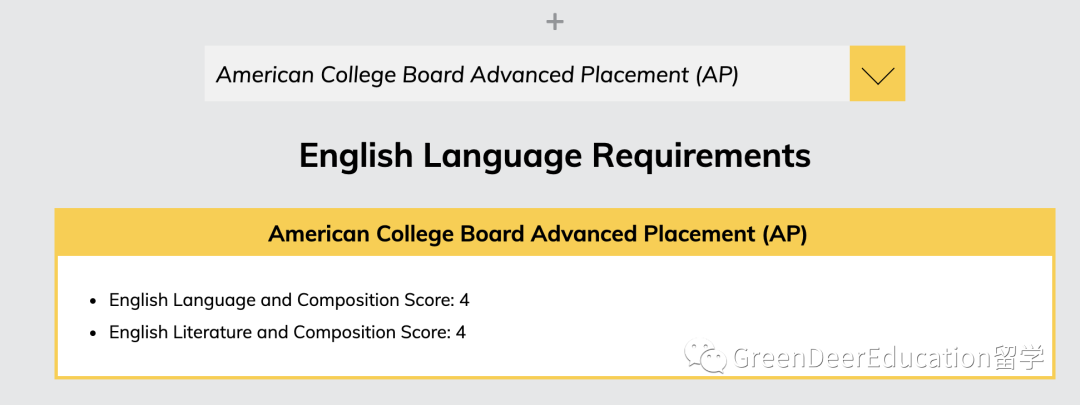Click the white requirements content panel
Screen dimensions: 1080x405
coord(554,316)
